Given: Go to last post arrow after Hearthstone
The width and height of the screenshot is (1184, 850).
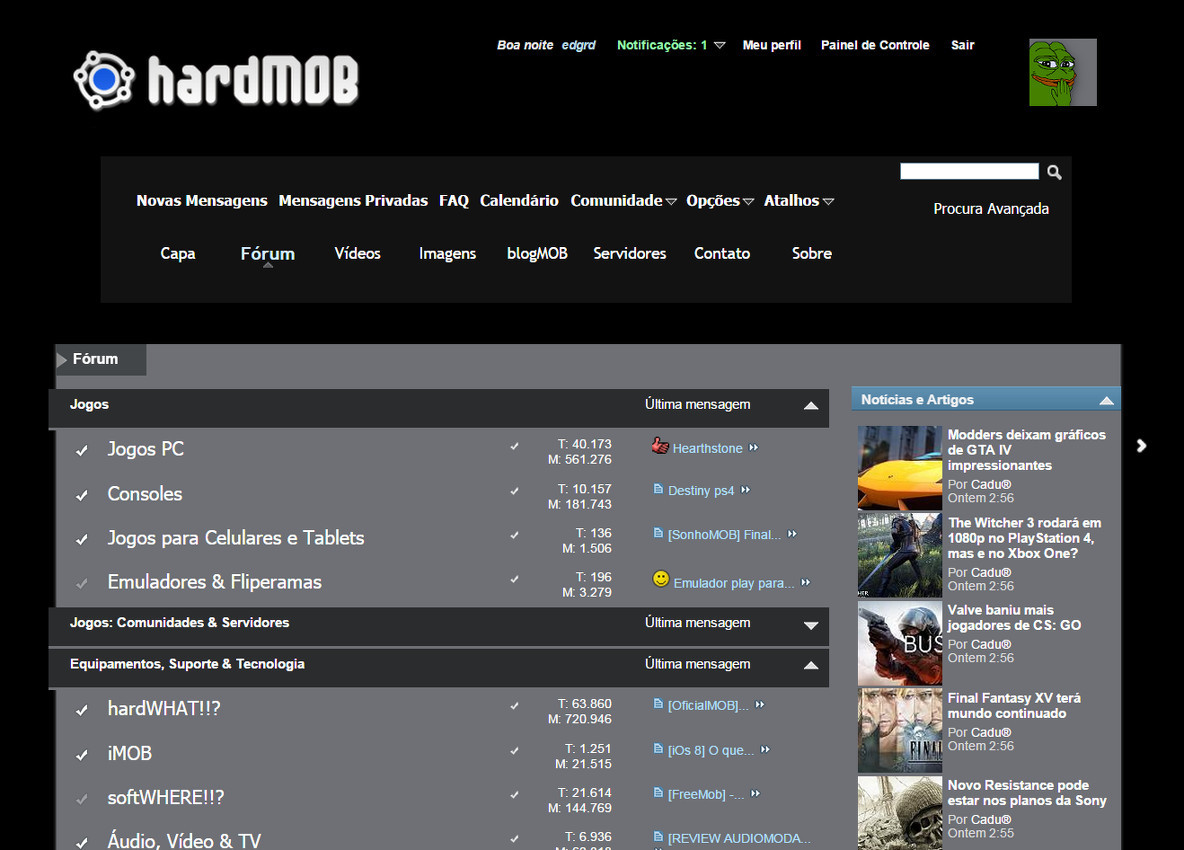Looking at the screenshot, I should pyautogui.click(x=754, y=448).
